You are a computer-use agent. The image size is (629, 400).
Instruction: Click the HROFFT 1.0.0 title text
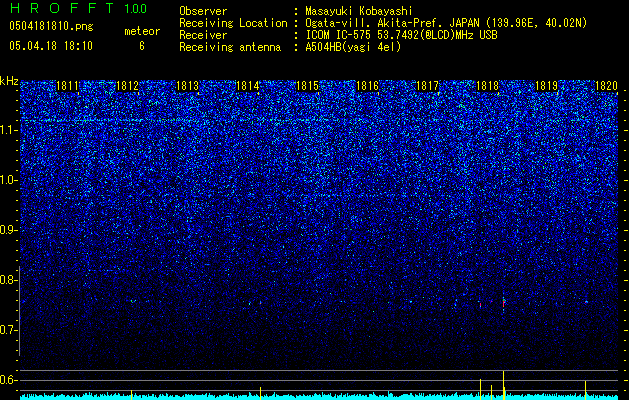(79, 8)
